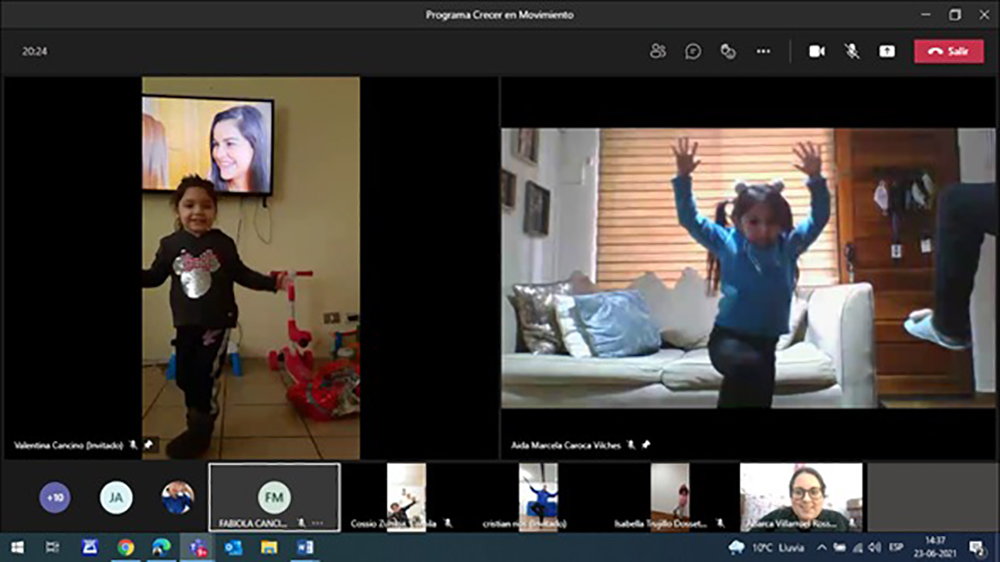Viewport: 1000px width, 562px height.
Task: Open Outlook from the taskbar
Action: 233,547
